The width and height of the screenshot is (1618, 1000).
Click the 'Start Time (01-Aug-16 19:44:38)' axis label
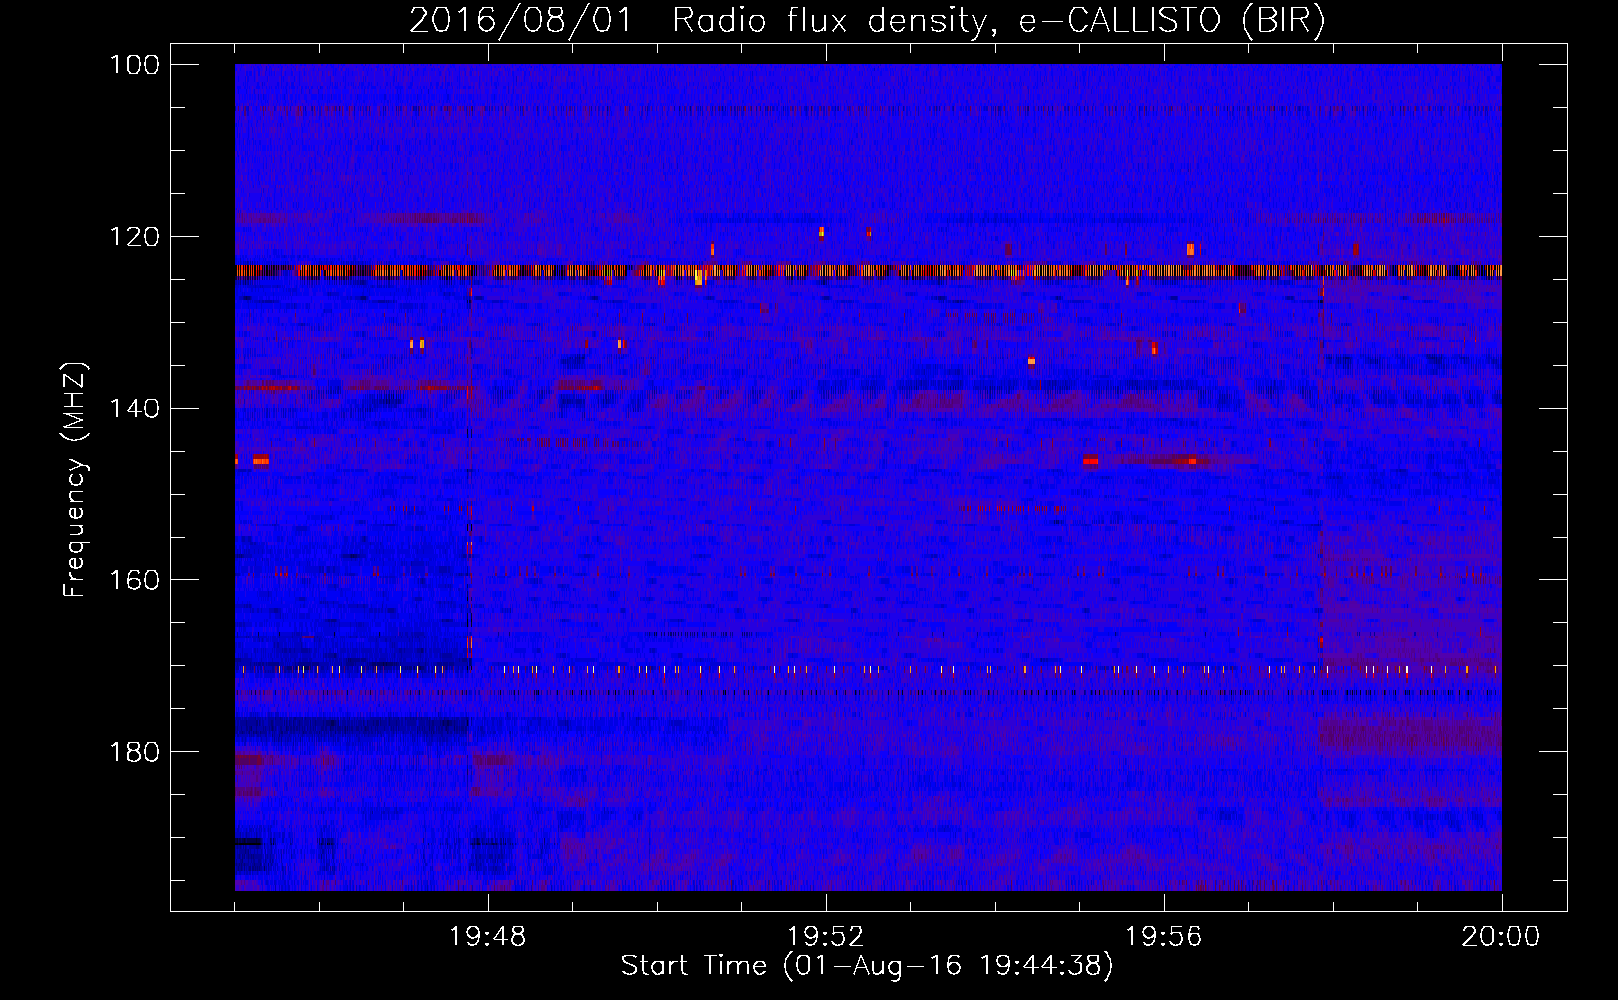(867, 966)
